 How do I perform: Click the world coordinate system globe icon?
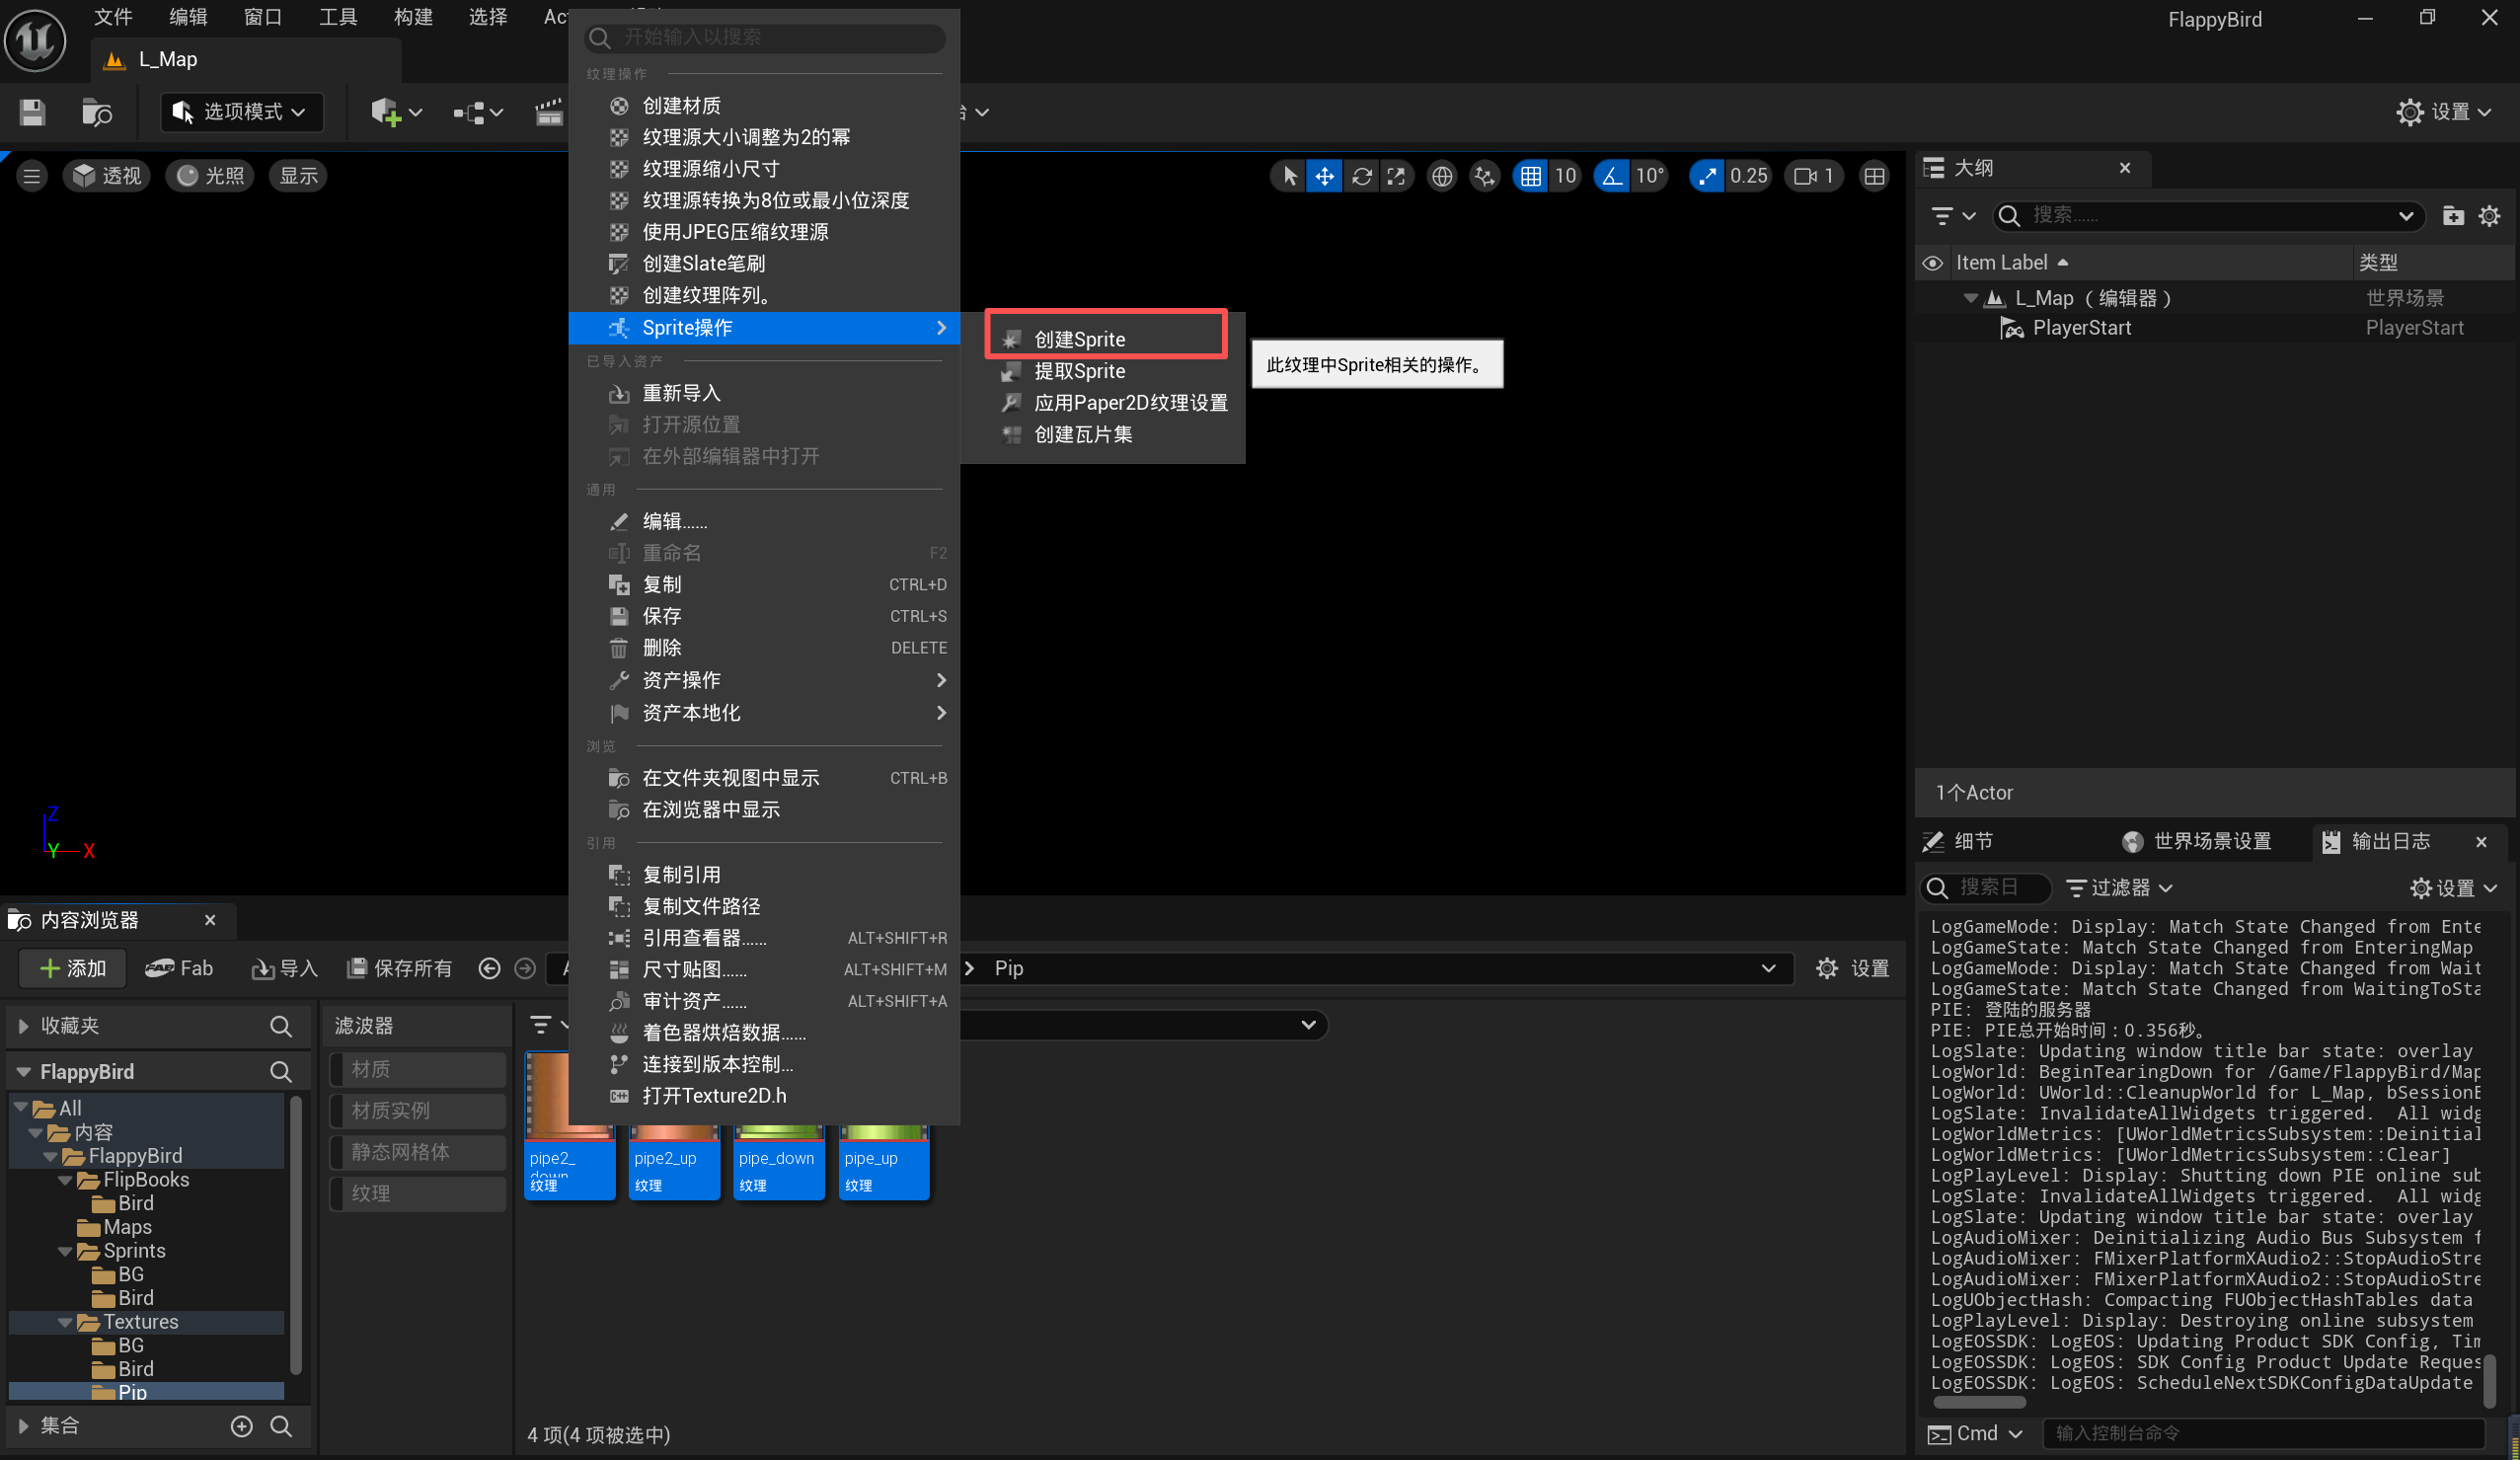1441,176
